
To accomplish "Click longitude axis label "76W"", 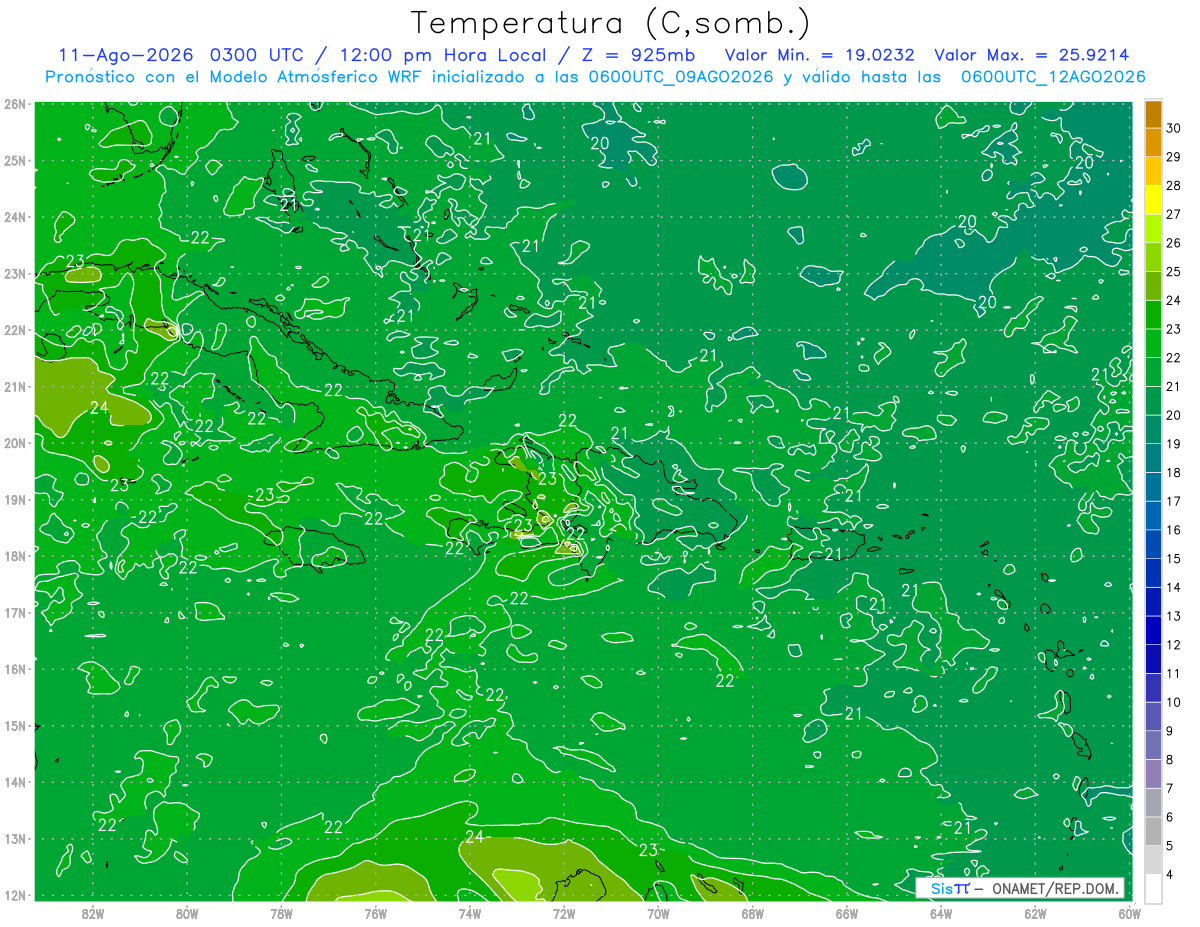I will [x=375, y=913].
